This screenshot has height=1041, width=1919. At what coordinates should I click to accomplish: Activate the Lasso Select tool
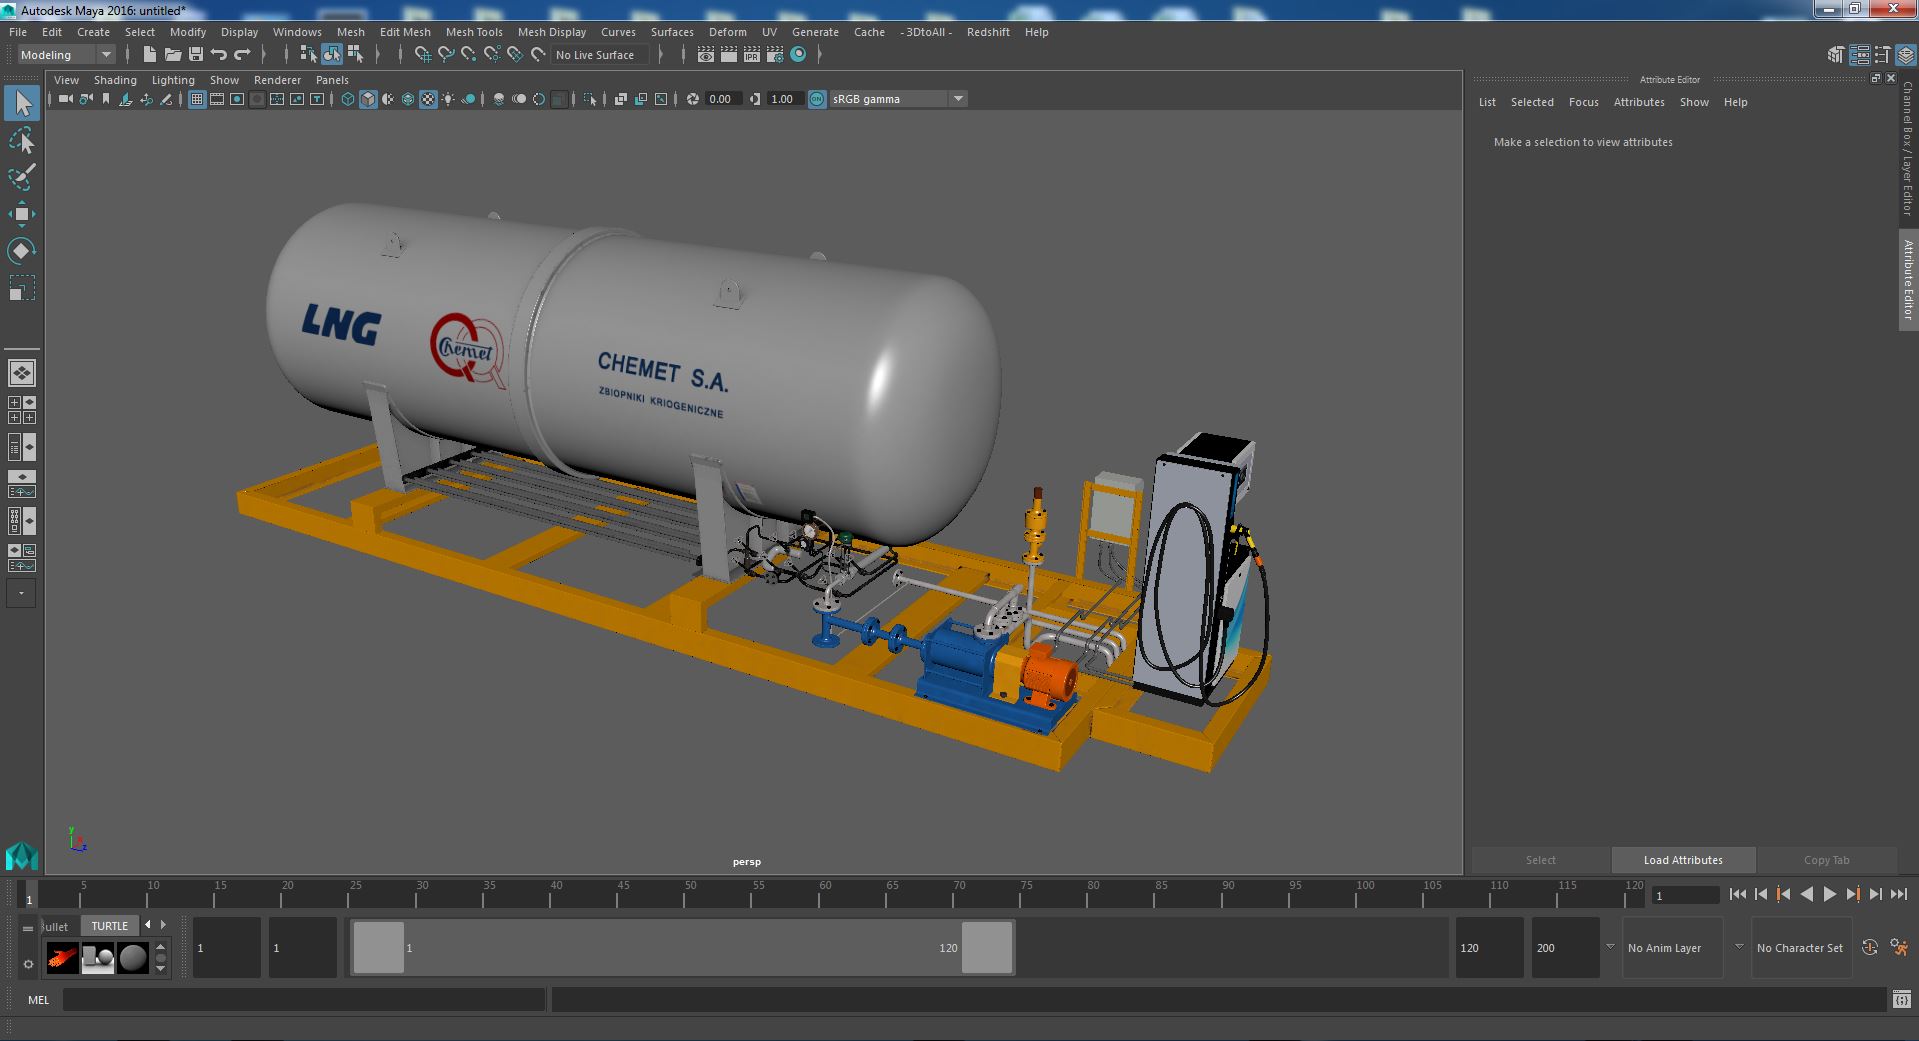[22, 142]
